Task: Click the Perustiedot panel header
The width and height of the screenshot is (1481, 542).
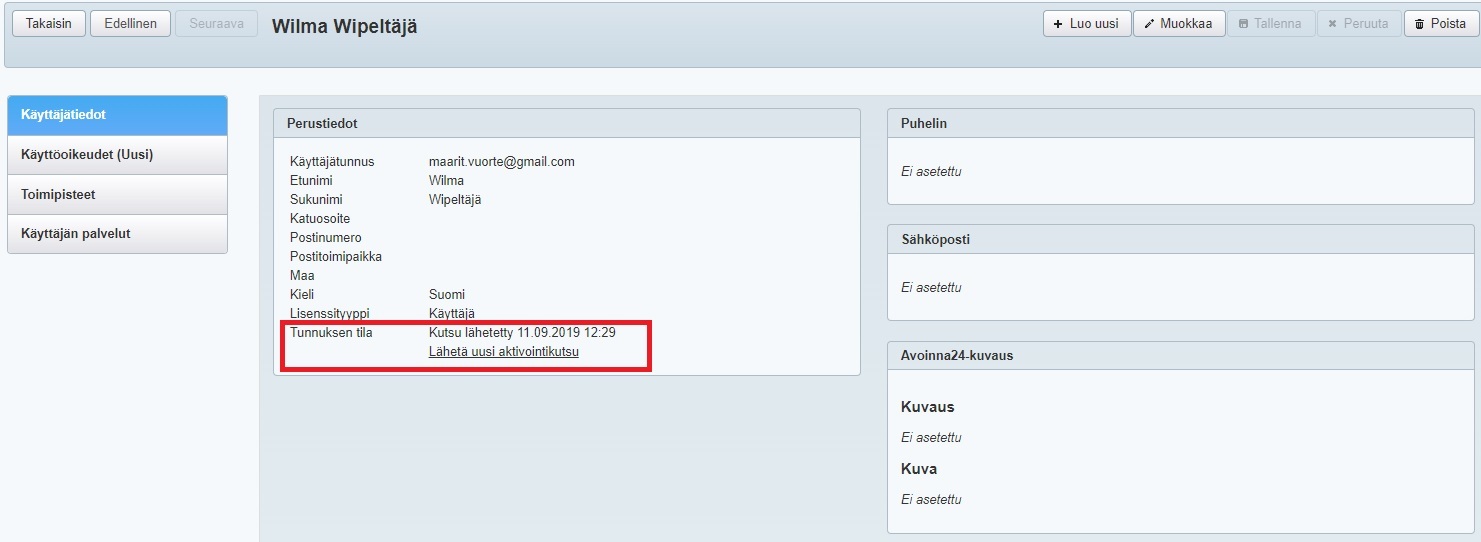Action: [566, 123]
